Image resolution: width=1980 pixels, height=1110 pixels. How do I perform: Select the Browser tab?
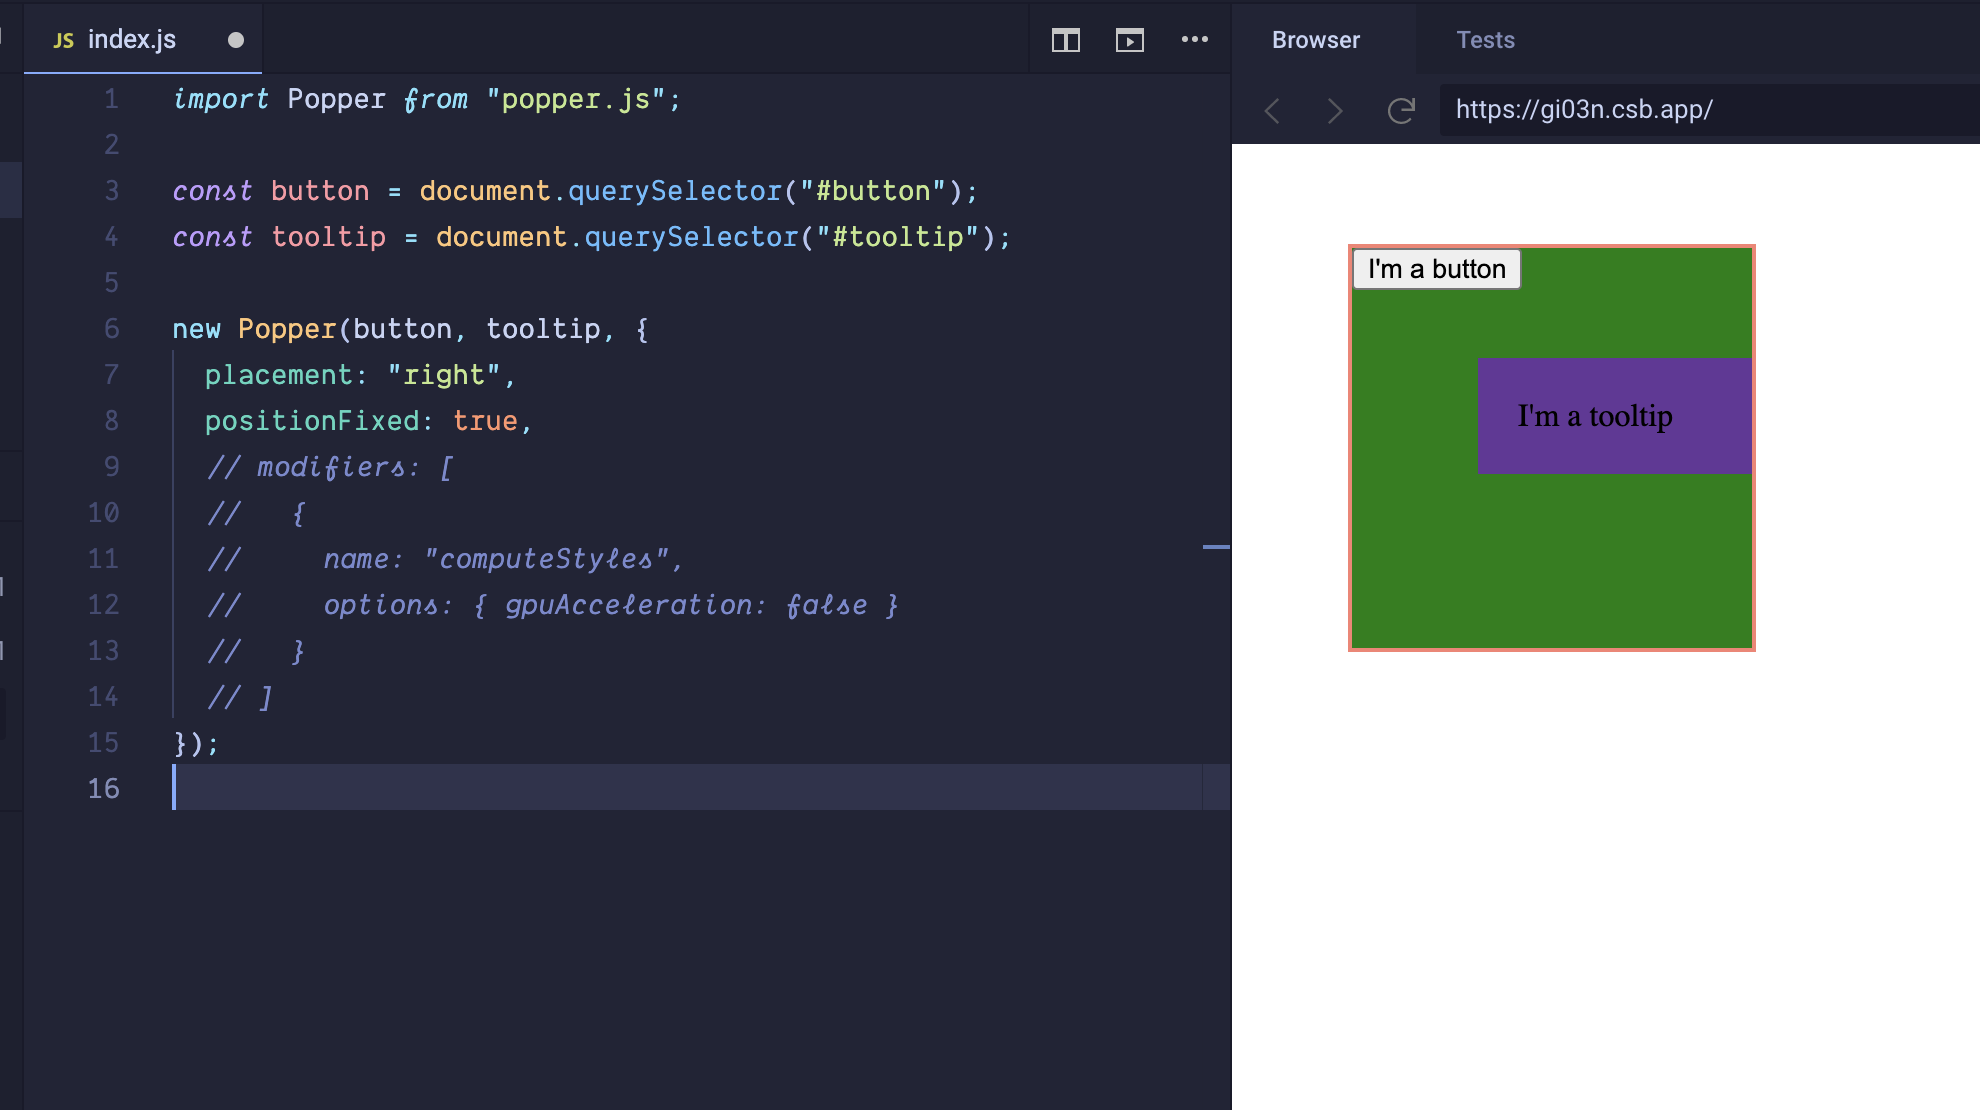pos(1315,40)
